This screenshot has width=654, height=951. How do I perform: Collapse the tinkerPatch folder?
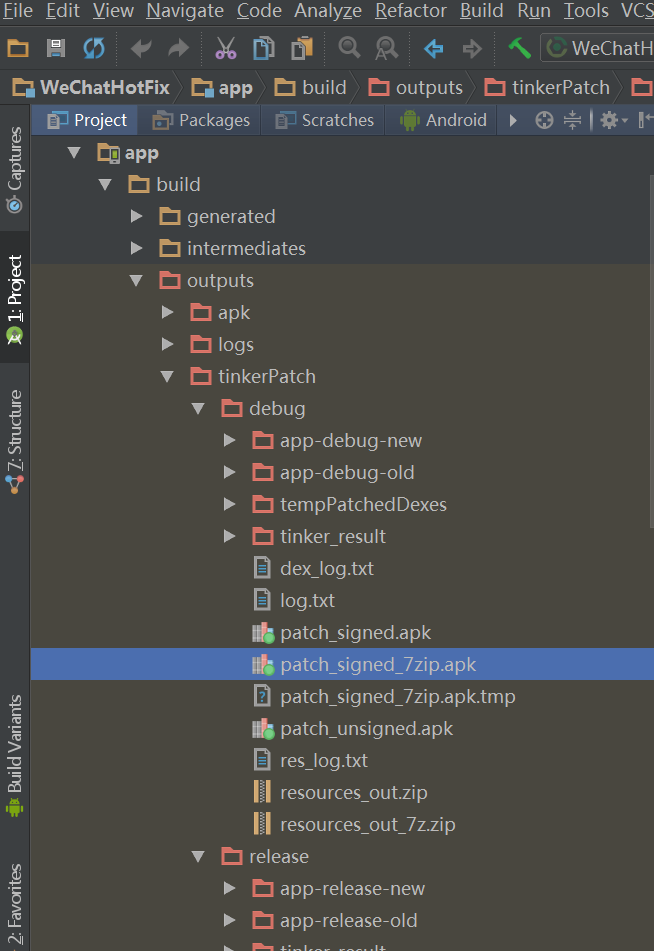pyautogui.click(x=167, y=377)
